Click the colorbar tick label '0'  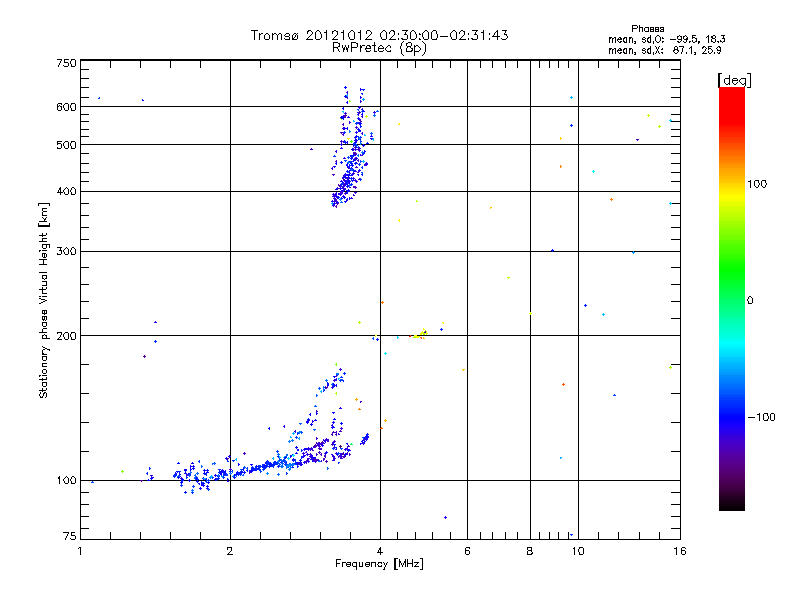pyautogui.click(x=750, y=301)
